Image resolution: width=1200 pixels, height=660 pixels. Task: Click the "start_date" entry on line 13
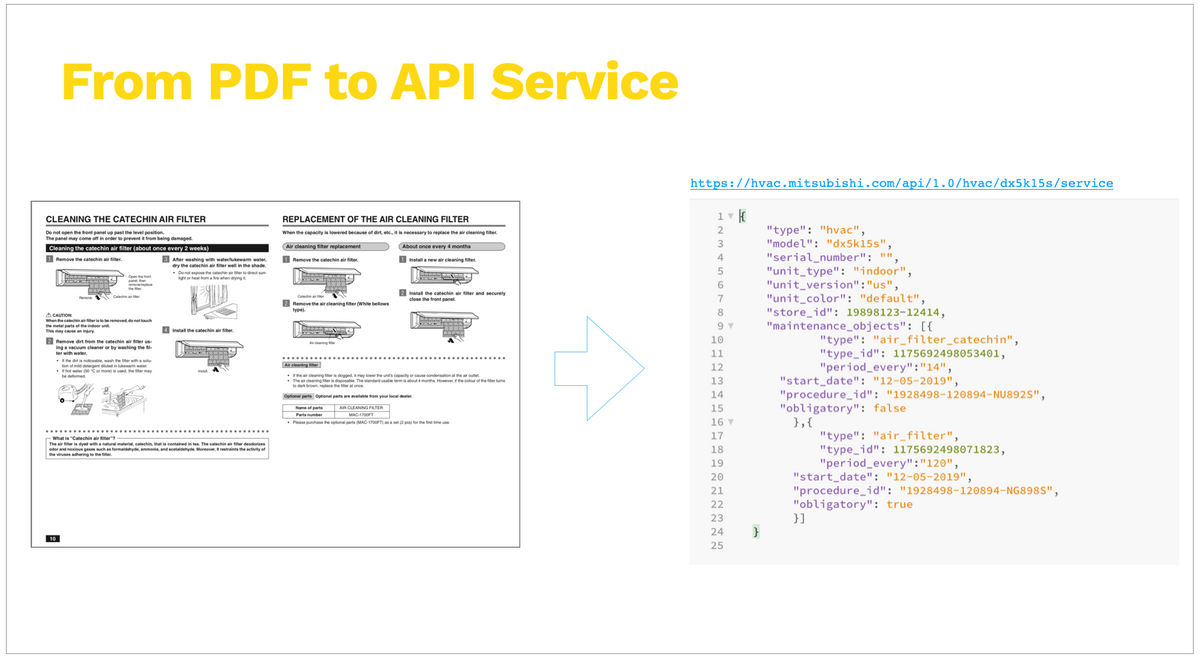[877, 381]
